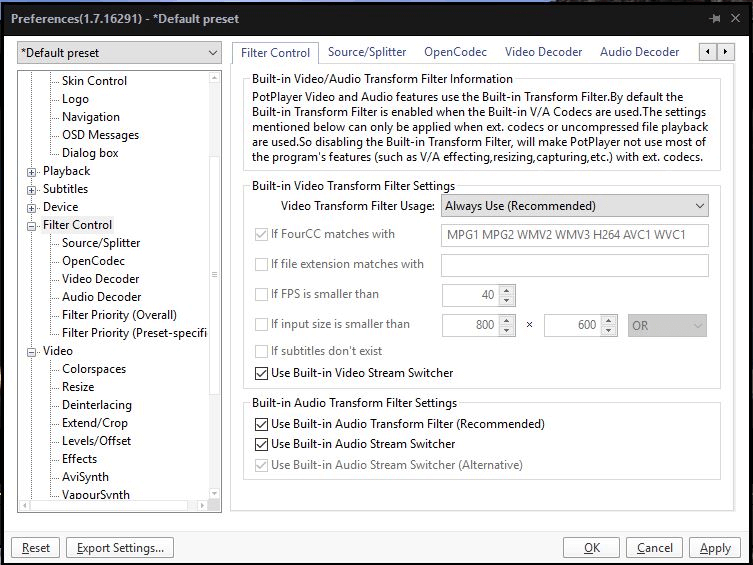753x565 pixels.
Task: Increase the input height 600 stepper
Action: pyautogui.click(x=609, y=320)
